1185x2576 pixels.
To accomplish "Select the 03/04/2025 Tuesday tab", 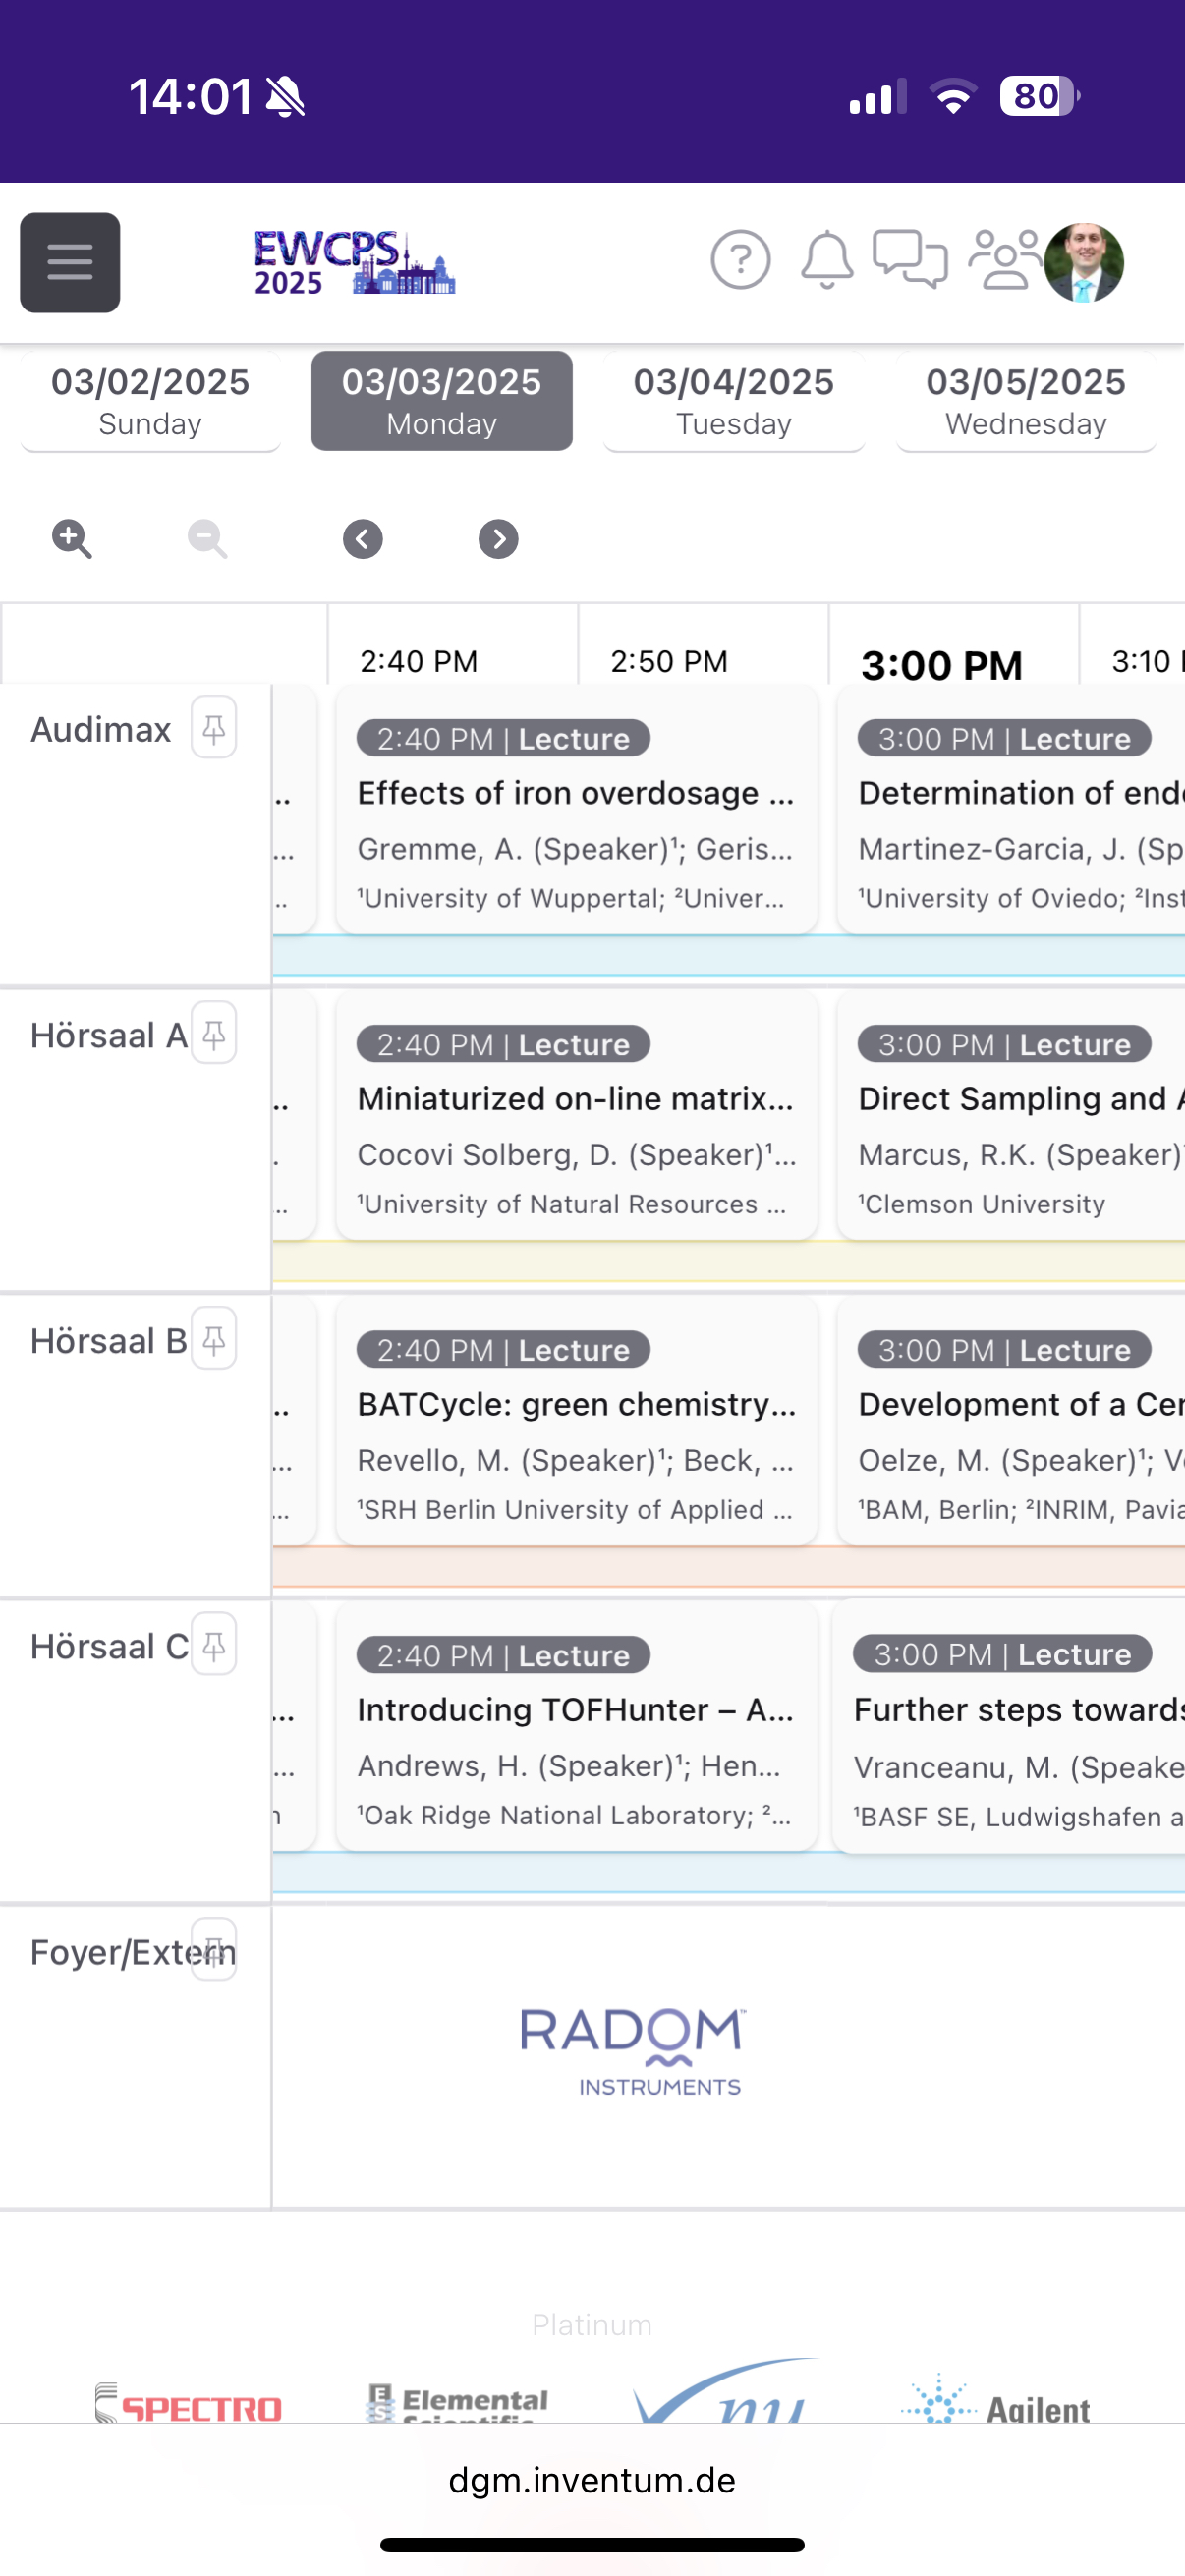I will (x=733, y=401).
